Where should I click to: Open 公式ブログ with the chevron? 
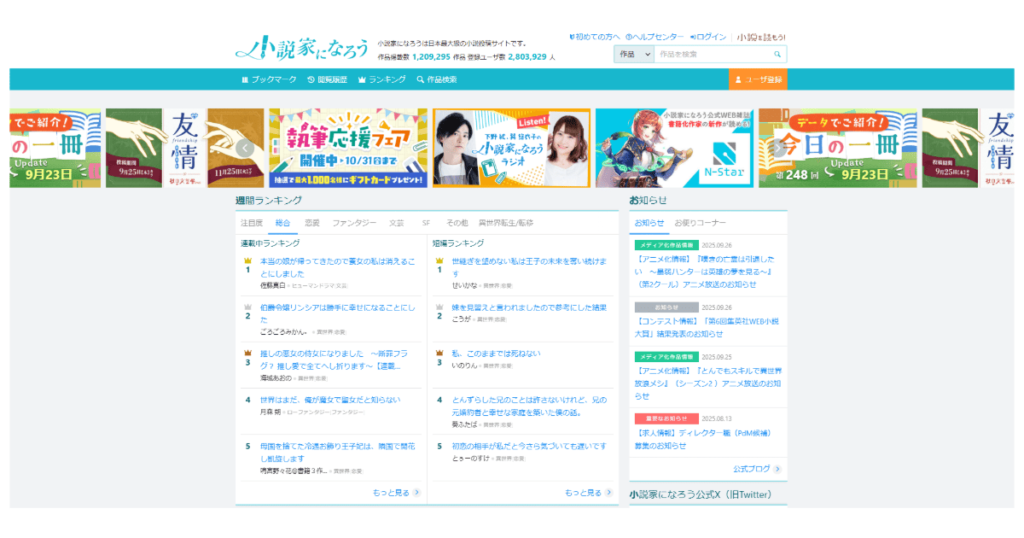click(756, 468)
